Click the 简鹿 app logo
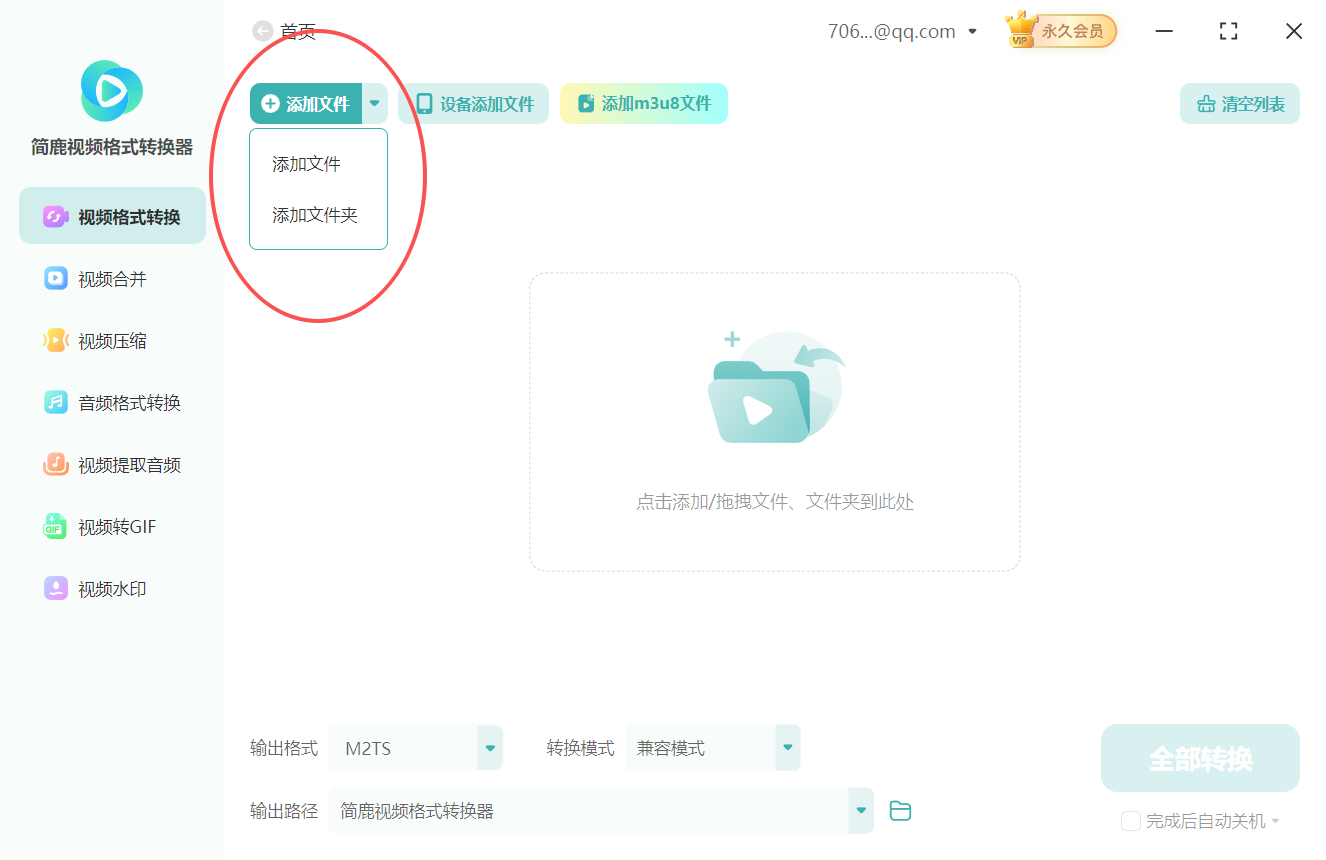 (x=110, y=90)
